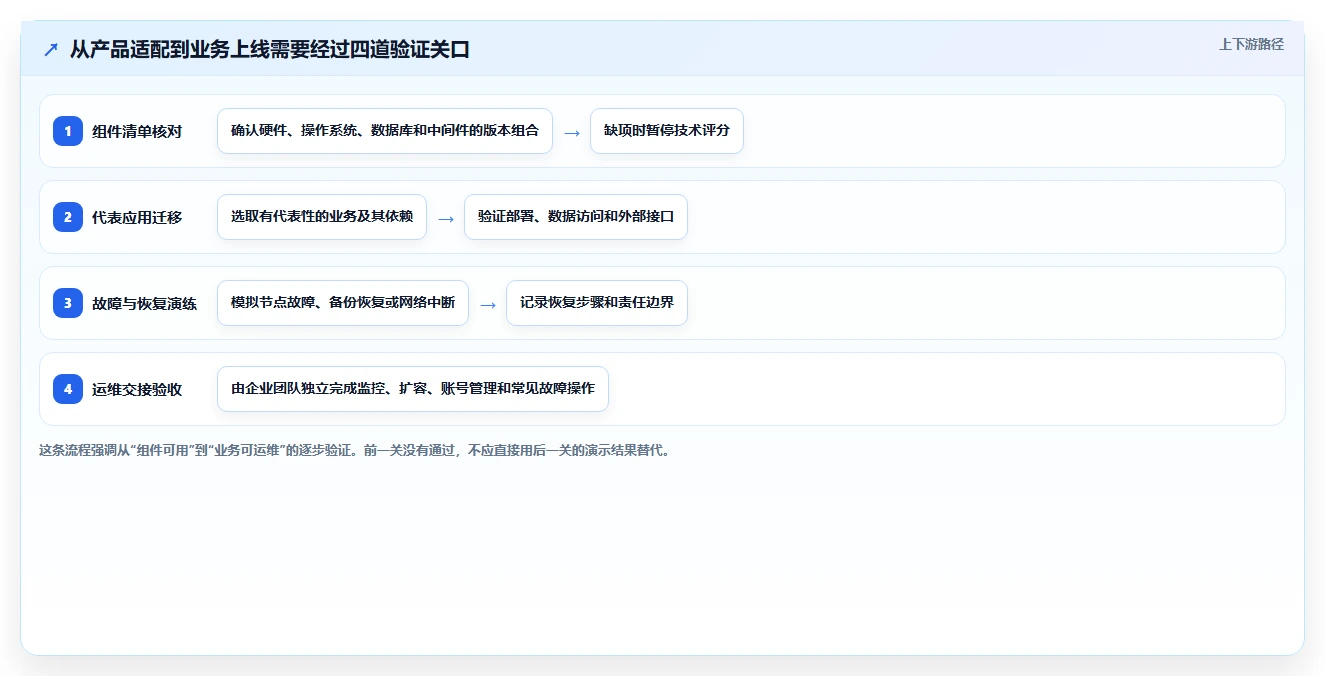Click the step 3 number badge
This screenshot has height=676, width=1325.
pyautogui.click(x=68, y=303)
